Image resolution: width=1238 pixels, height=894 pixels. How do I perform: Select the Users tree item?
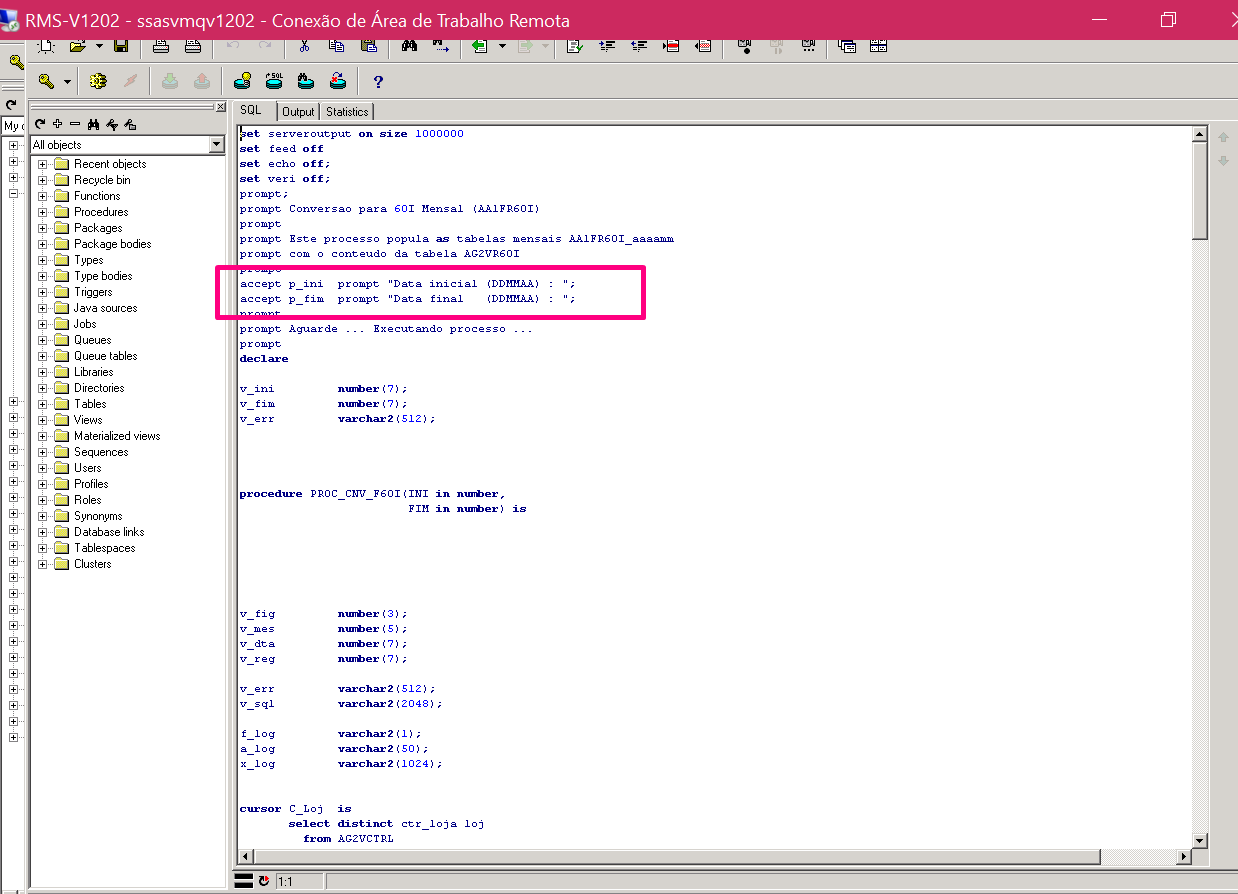coord(87,468)
